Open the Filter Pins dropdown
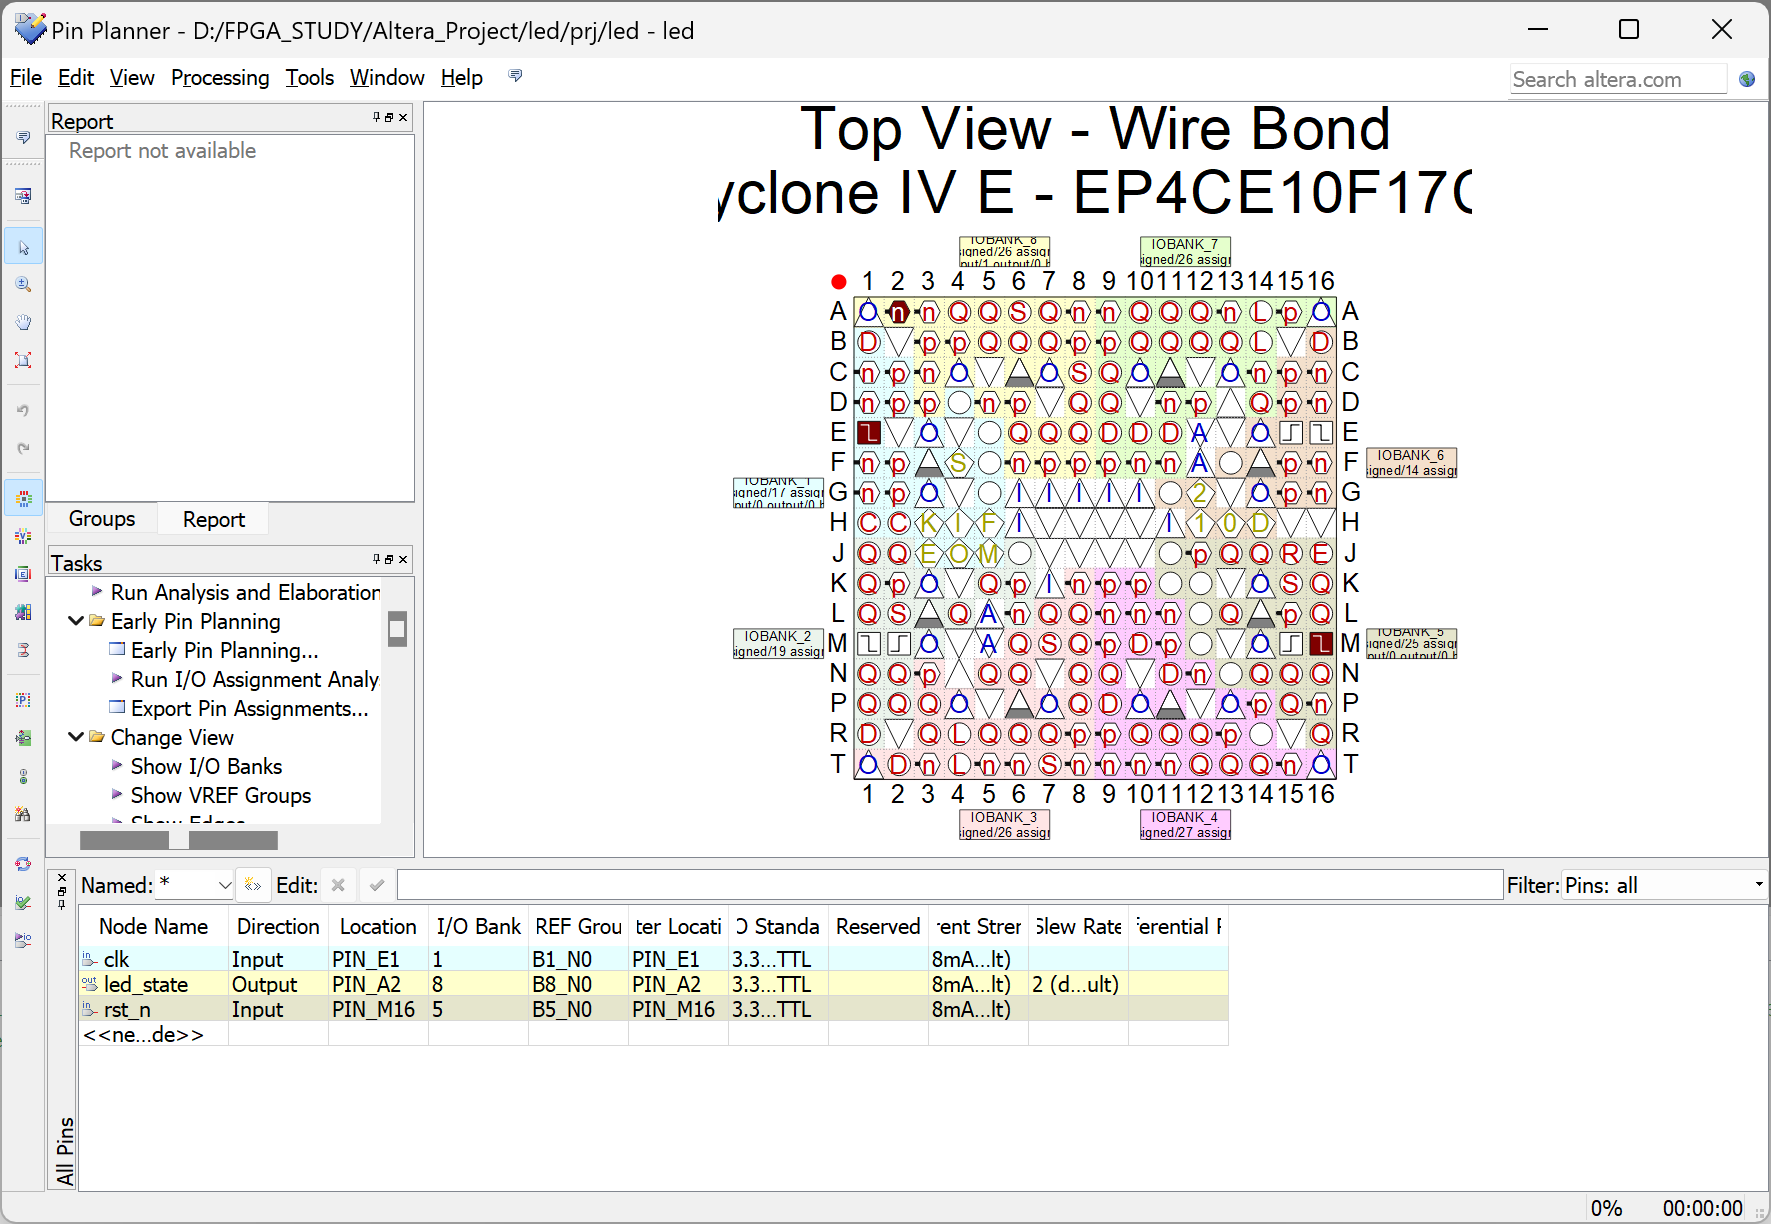1771x1224 pixels. pos(1758,885)
